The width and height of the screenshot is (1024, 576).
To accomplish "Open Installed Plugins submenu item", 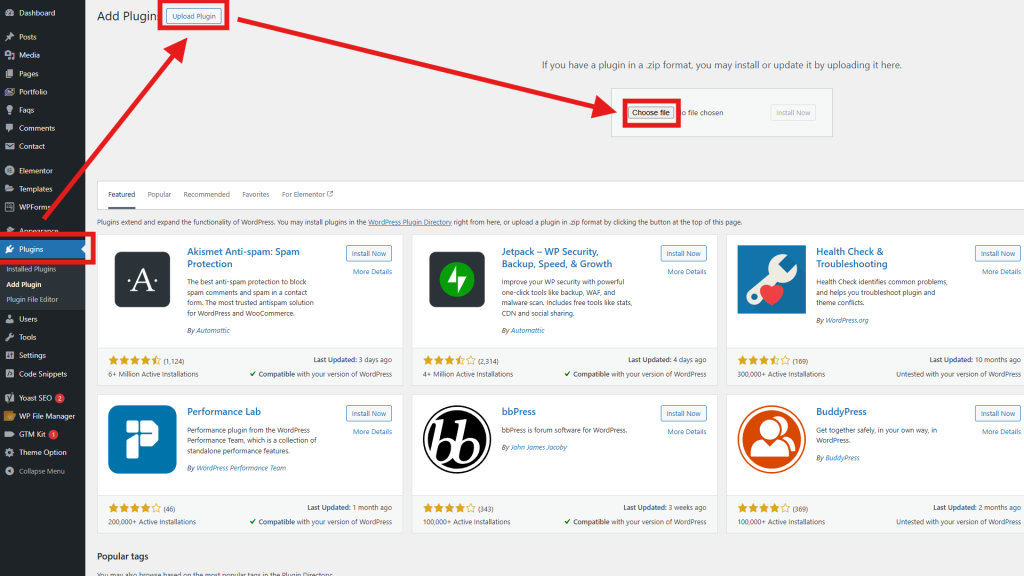I will point(31,269).
